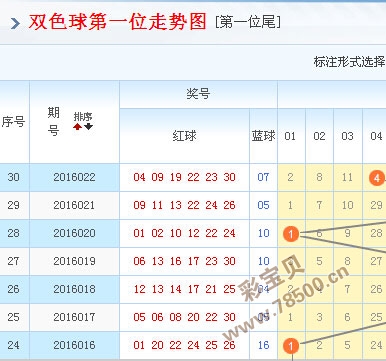Click missing value 24 in 04 column, row 2016016
The width and height of the screenshot is (386, 361).
376,345
